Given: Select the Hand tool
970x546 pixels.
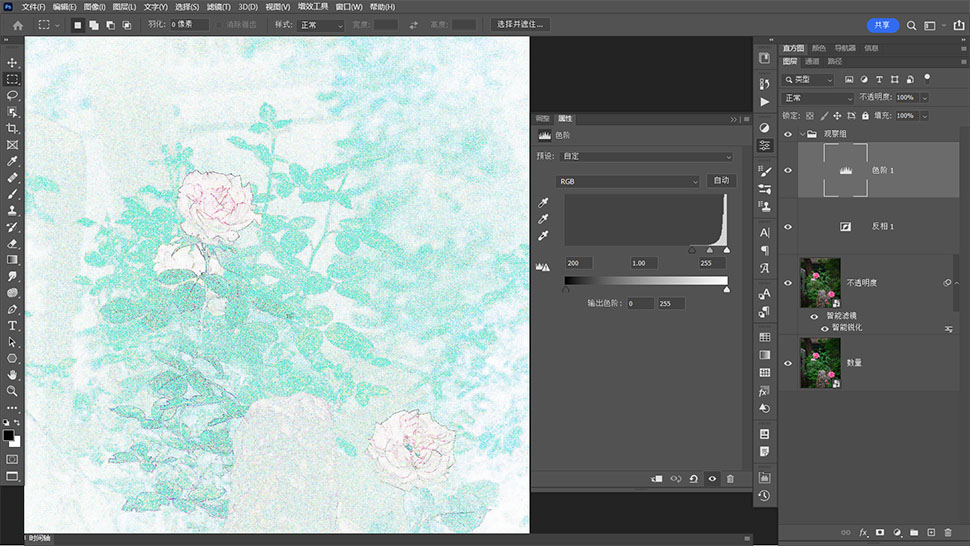Looking at the screenshot, I should (12, 375).
